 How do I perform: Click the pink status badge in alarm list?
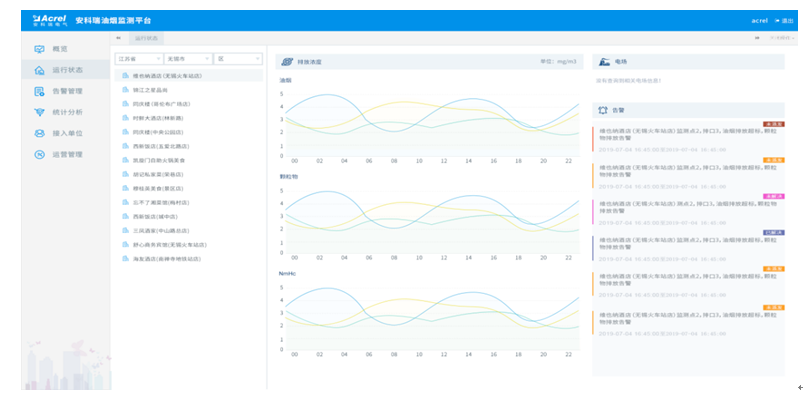[x=773, y=196]
